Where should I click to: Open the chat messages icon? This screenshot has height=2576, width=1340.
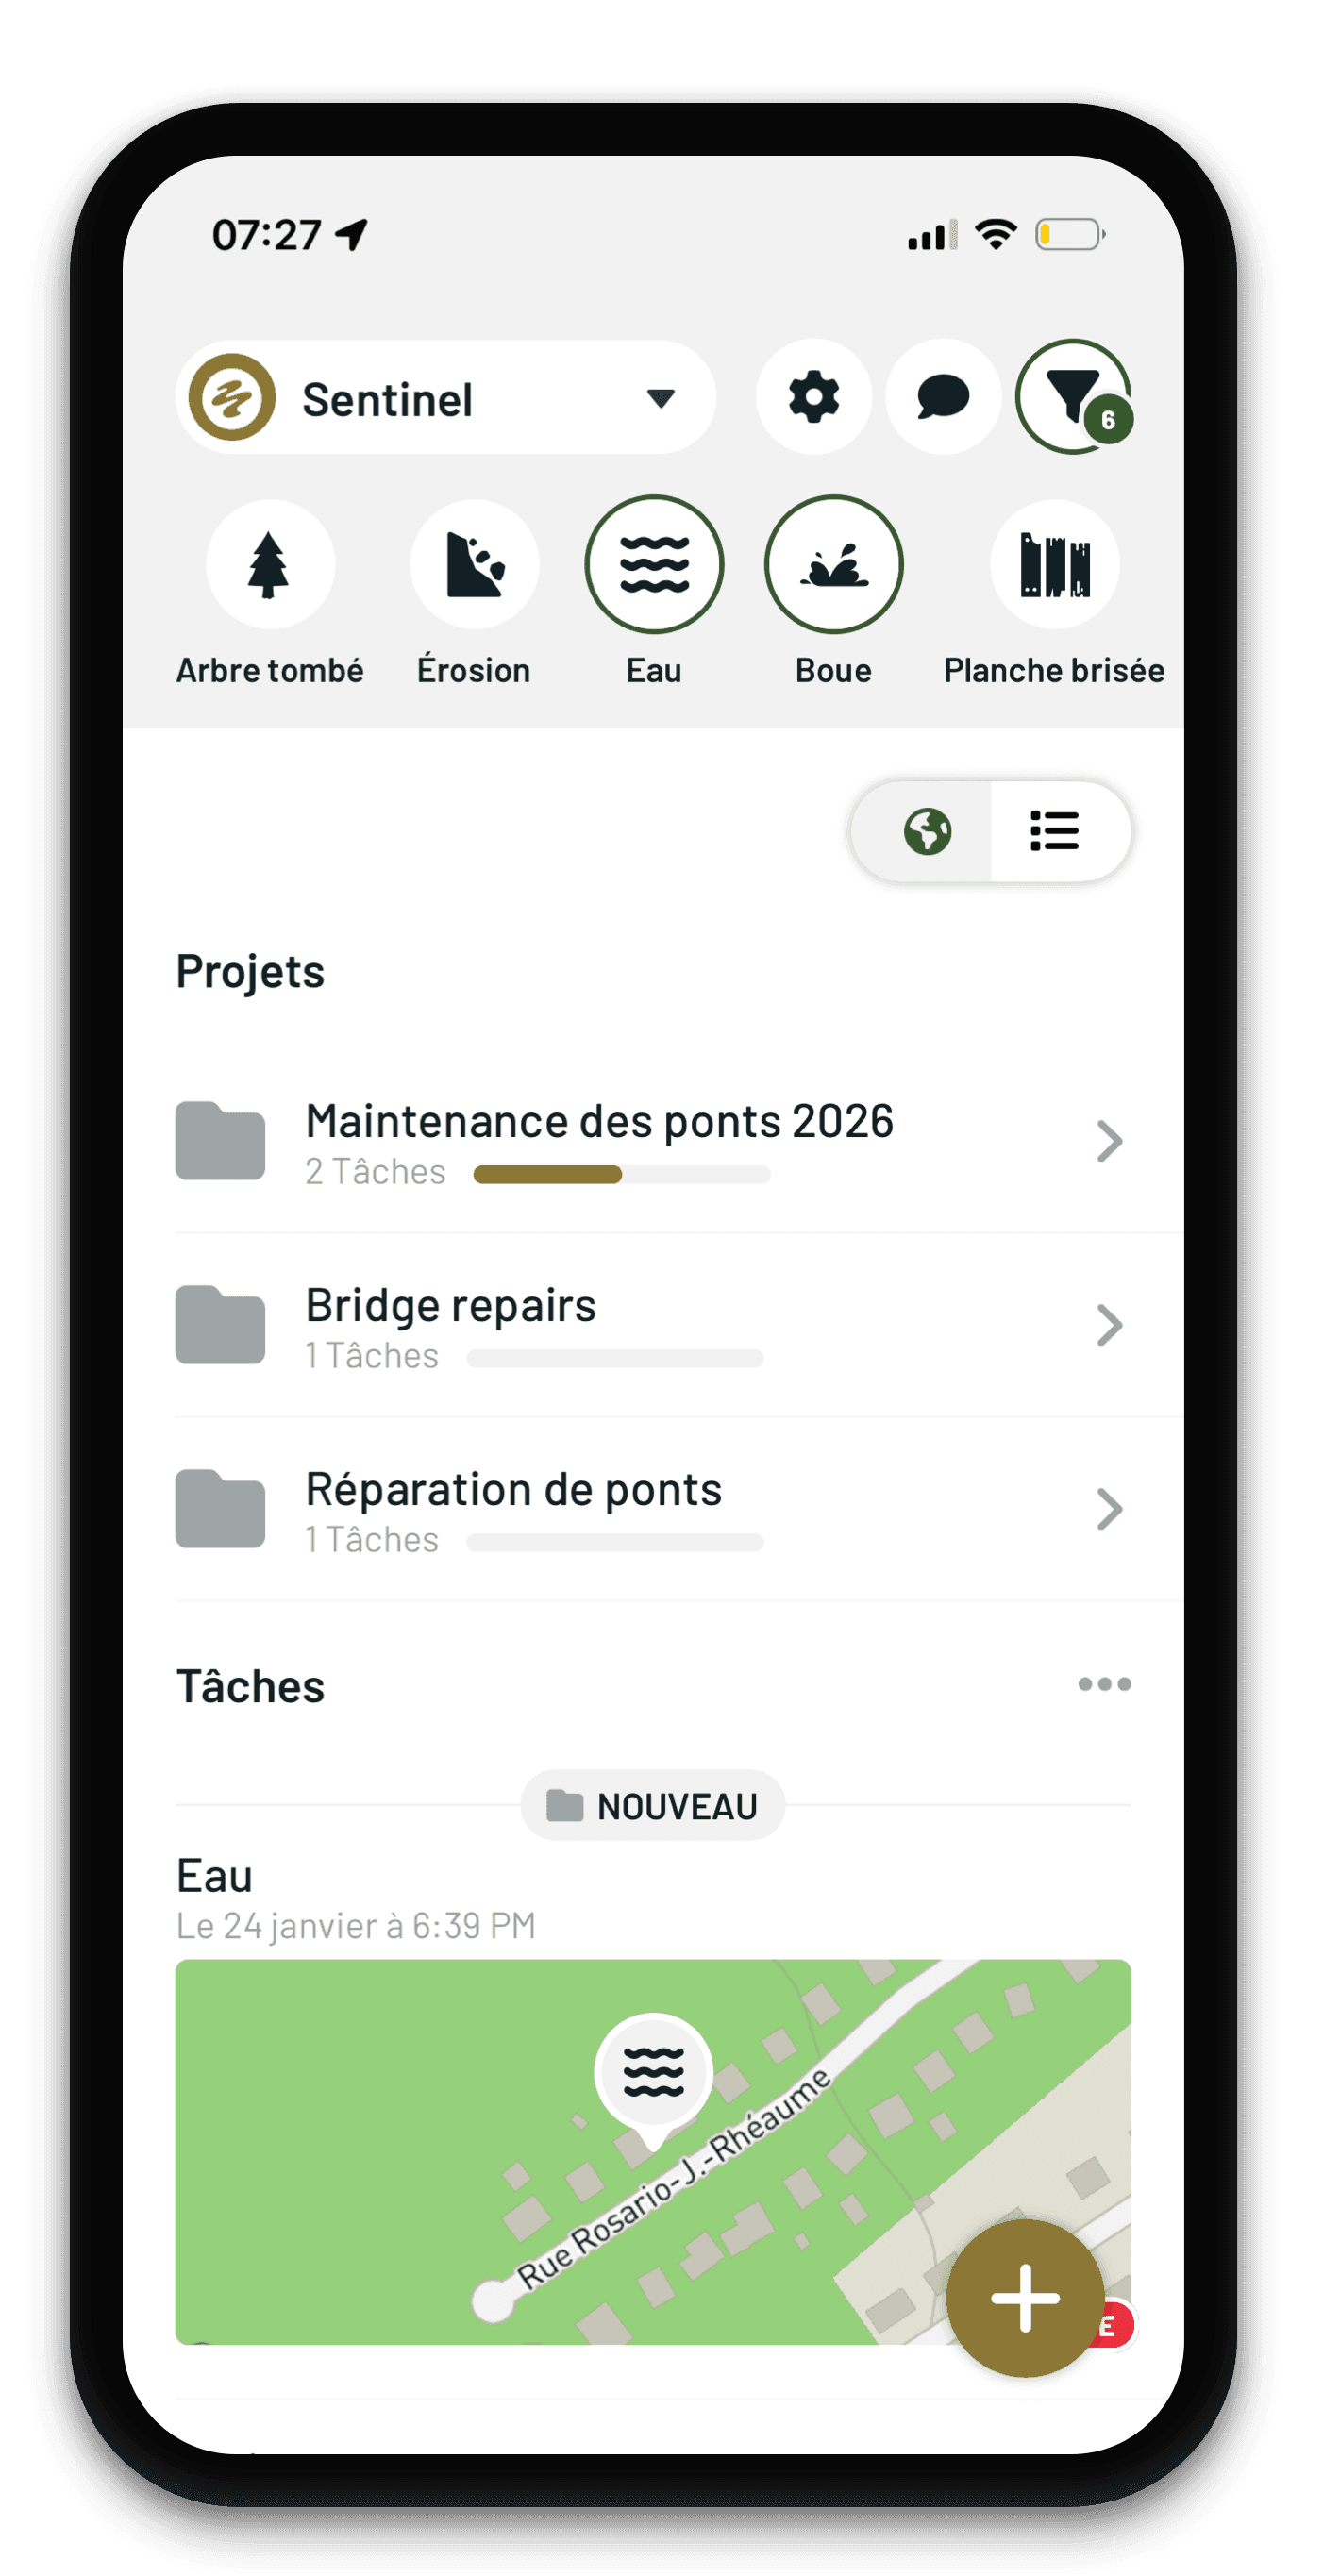pyautogui.click(x=942, y=396)
